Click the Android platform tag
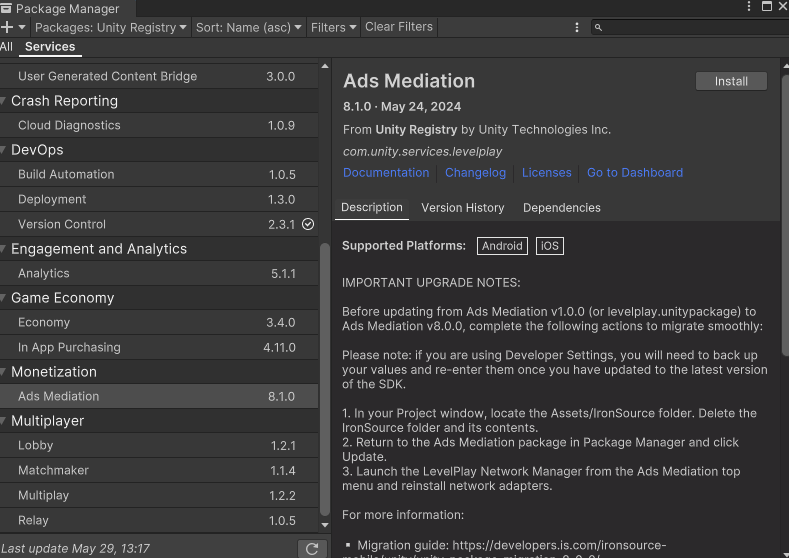 502,246
